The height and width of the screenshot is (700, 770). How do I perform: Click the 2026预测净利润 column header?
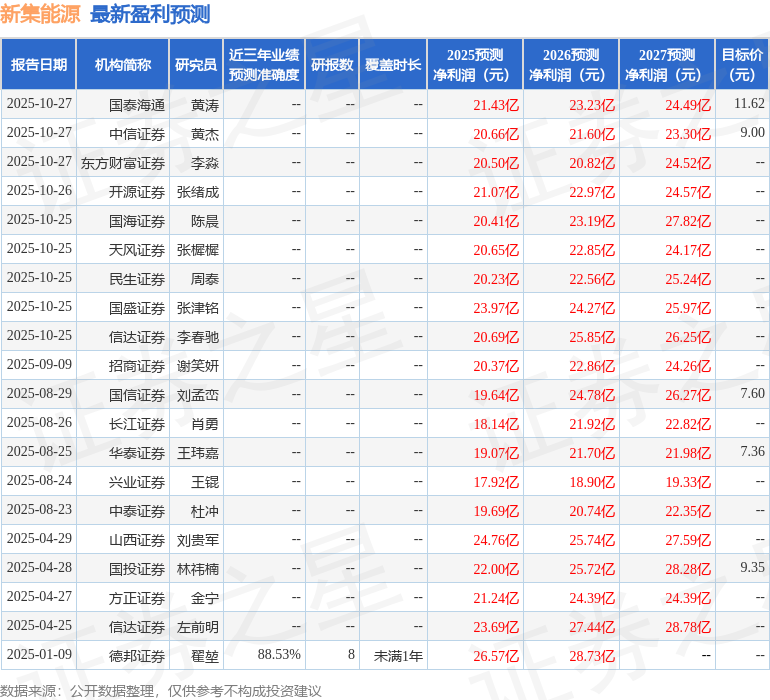tap(571, 65)
